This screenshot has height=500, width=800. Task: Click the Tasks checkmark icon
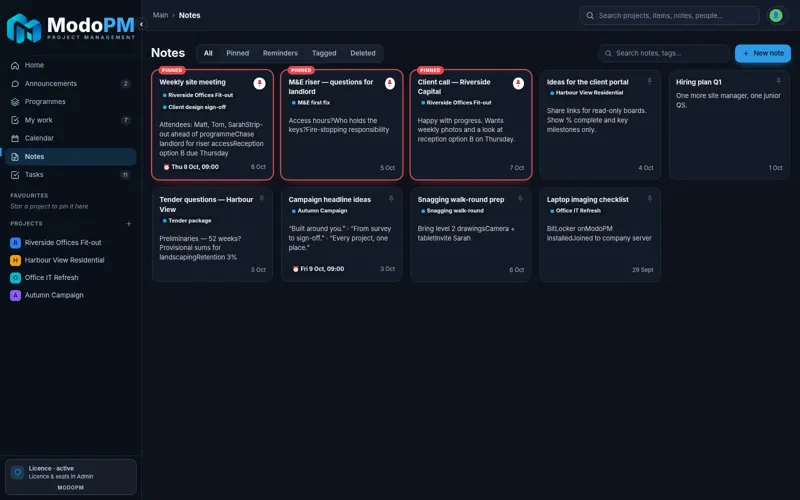[15, 175]
